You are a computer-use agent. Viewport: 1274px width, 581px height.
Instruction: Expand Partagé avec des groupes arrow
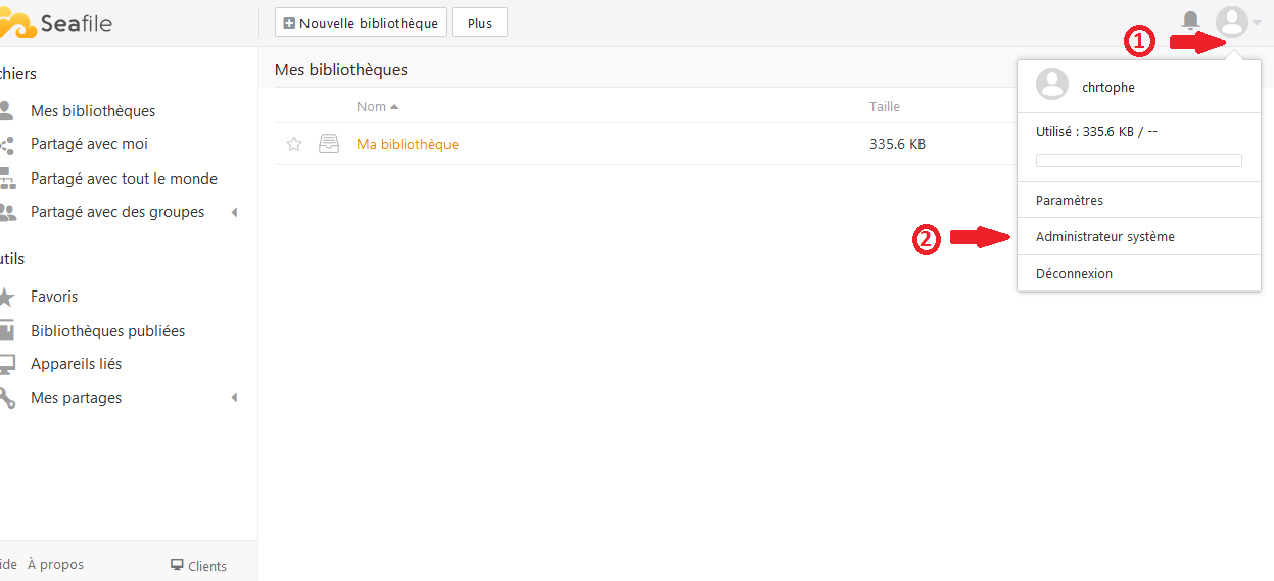(235, 212)
